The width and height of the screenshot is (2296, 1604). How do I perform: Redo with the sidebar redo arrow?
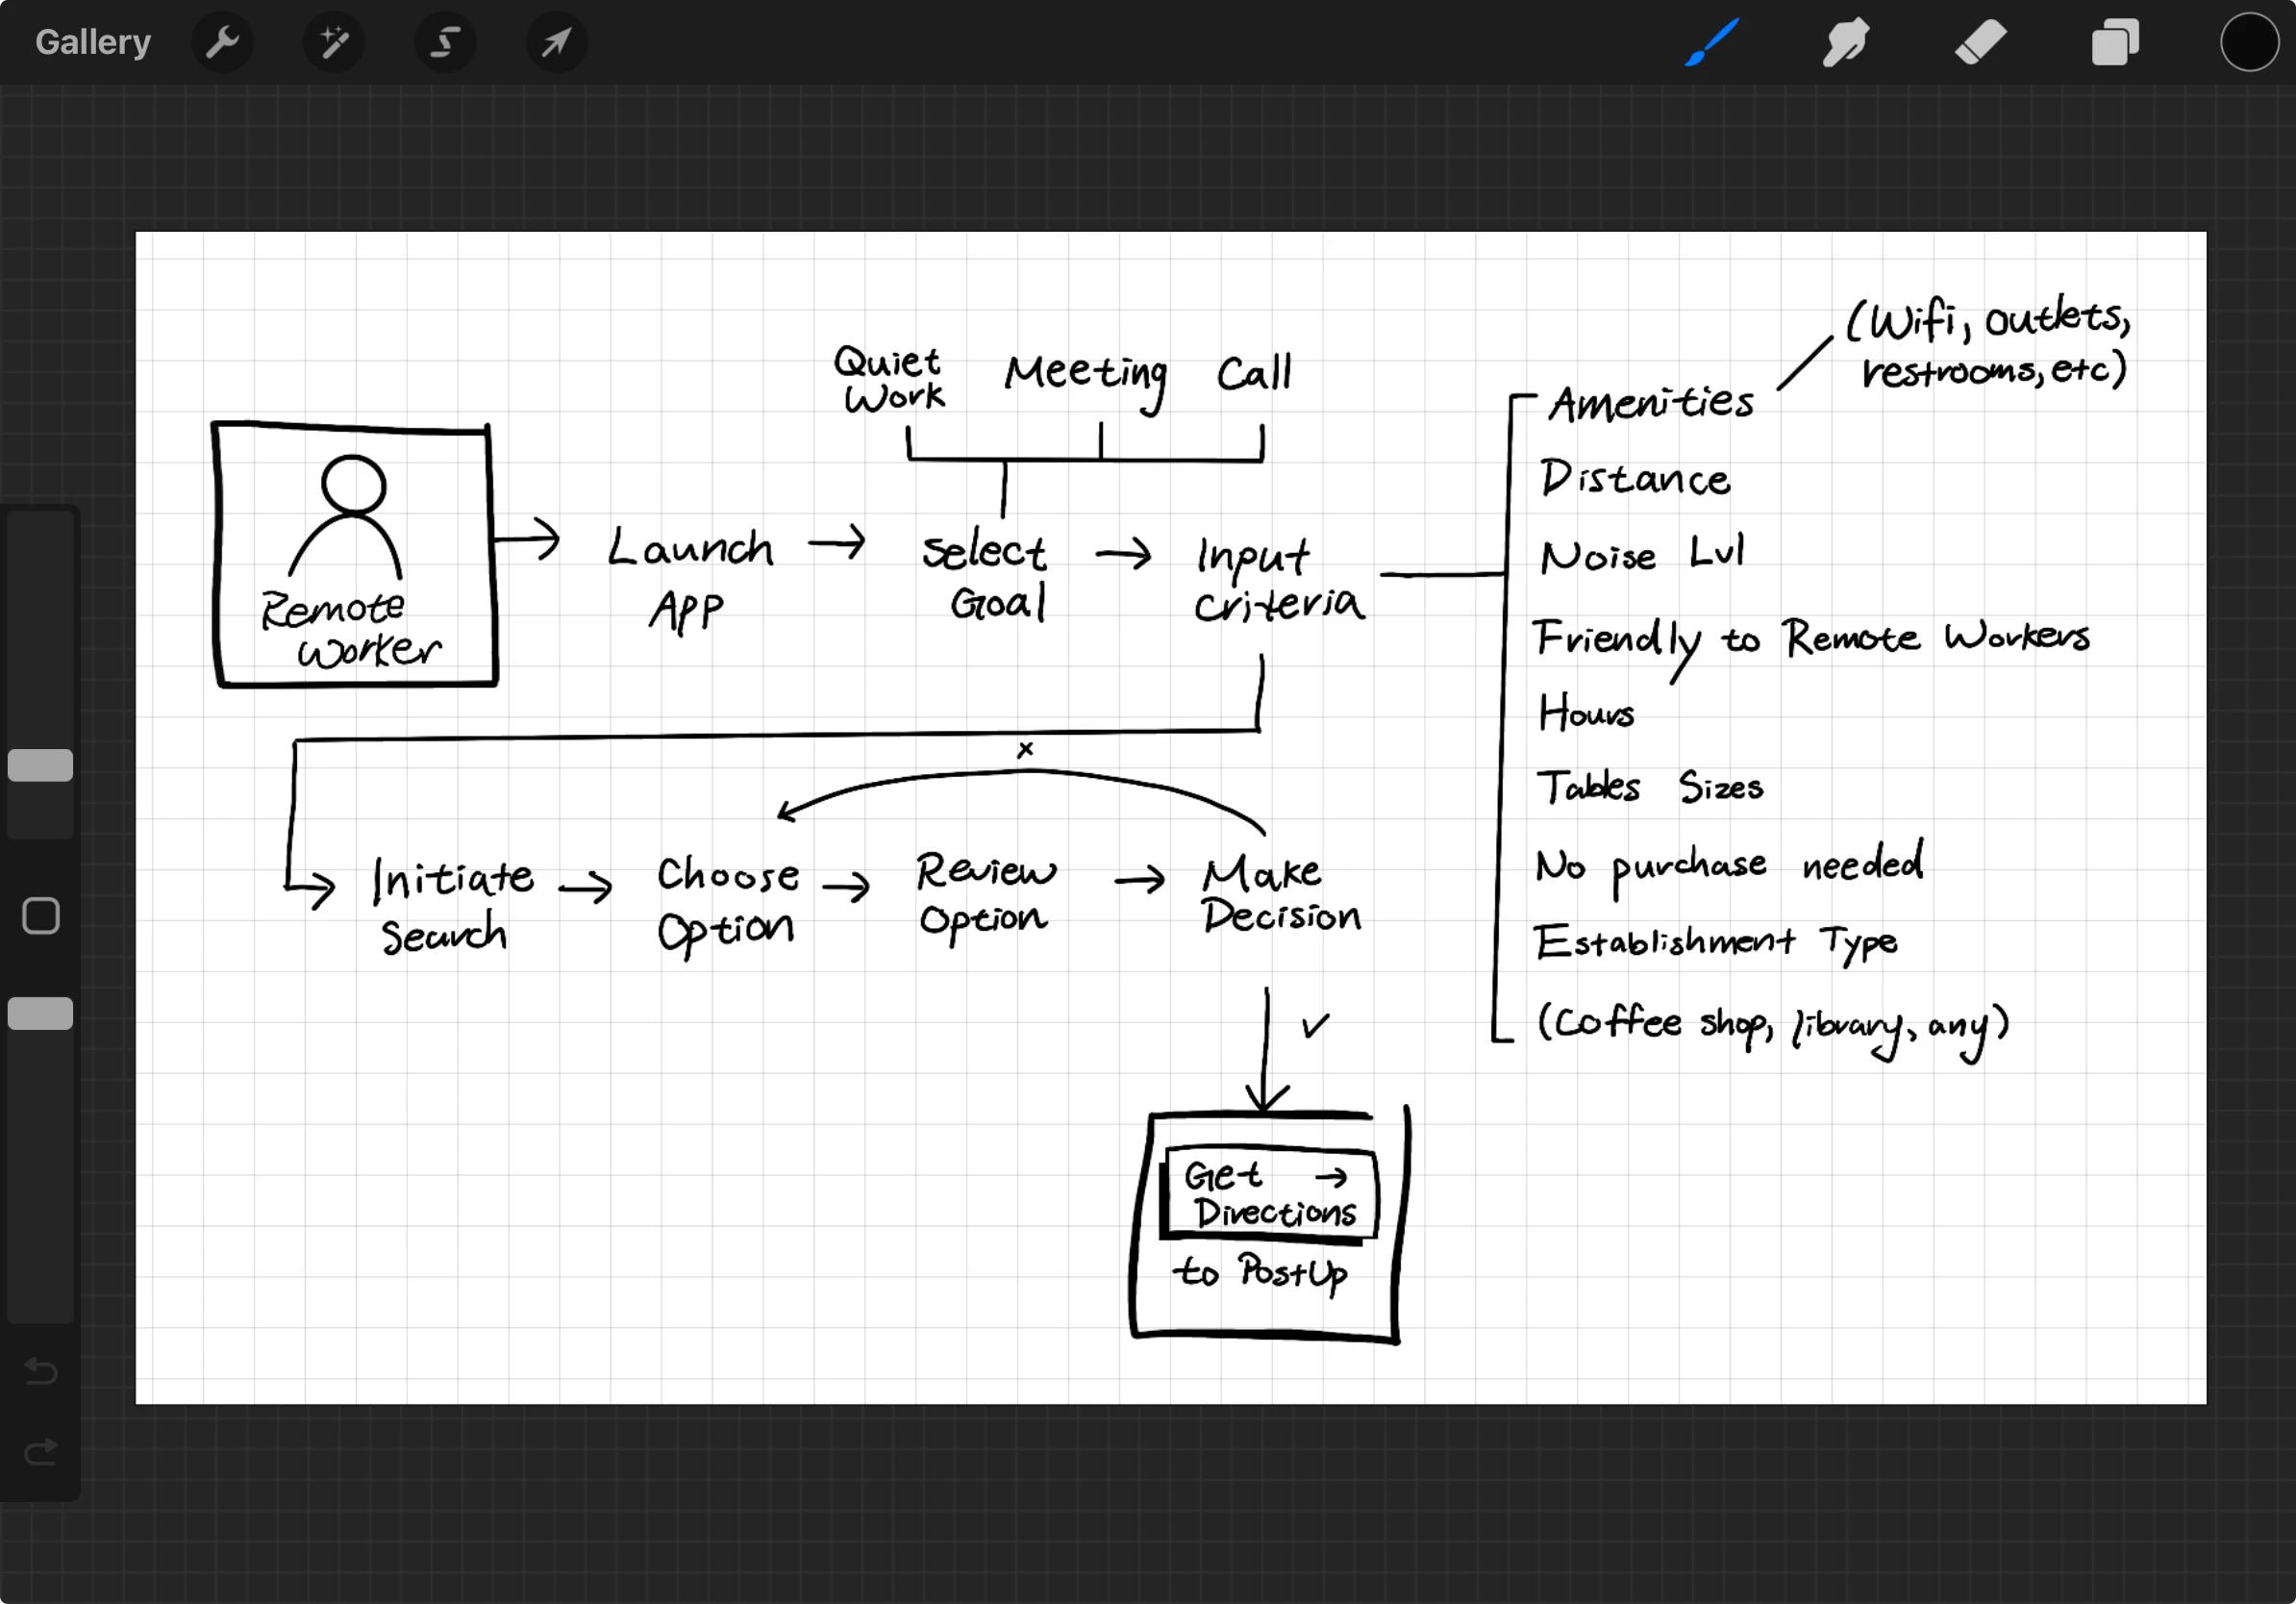click(40, 1451)
